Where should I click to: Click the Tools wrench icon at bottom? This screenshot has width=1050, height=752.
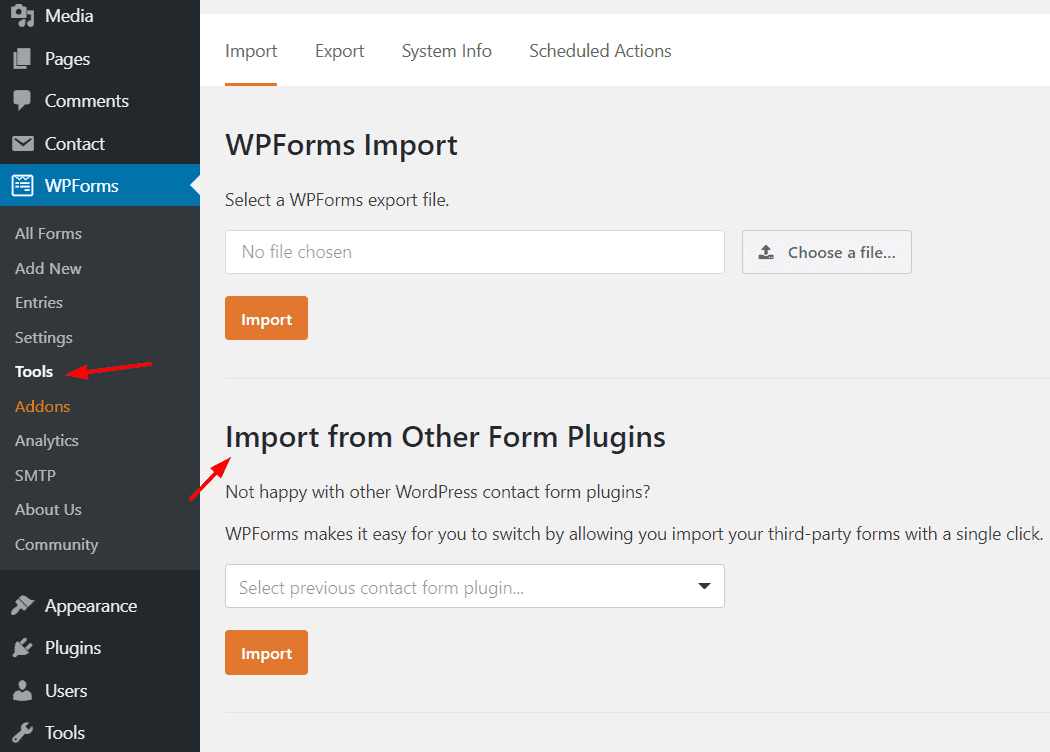(22, 733)
